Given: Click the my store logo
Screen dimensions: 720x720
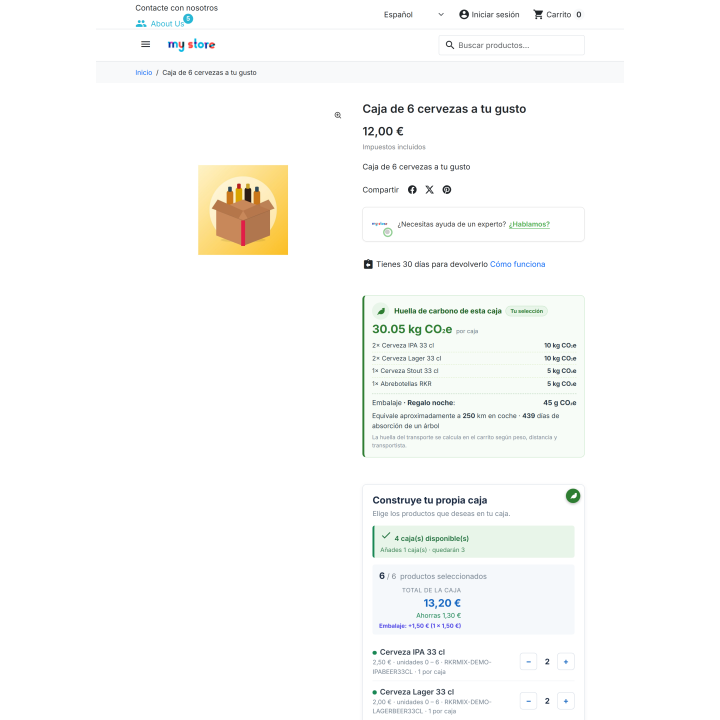Looking at the screenshot, I should pyautogui.click(x=191, y=45).
